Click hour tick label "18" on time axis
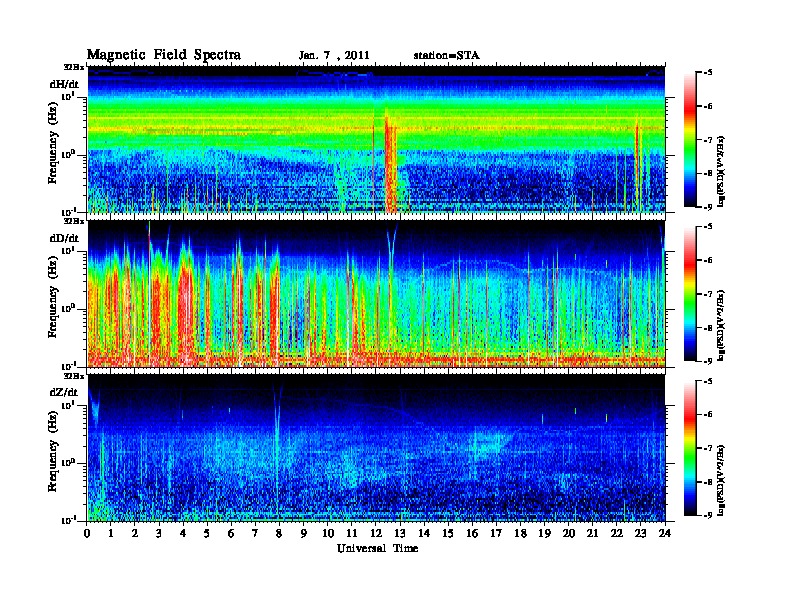792x612 pixels. (x=520, y=533)
